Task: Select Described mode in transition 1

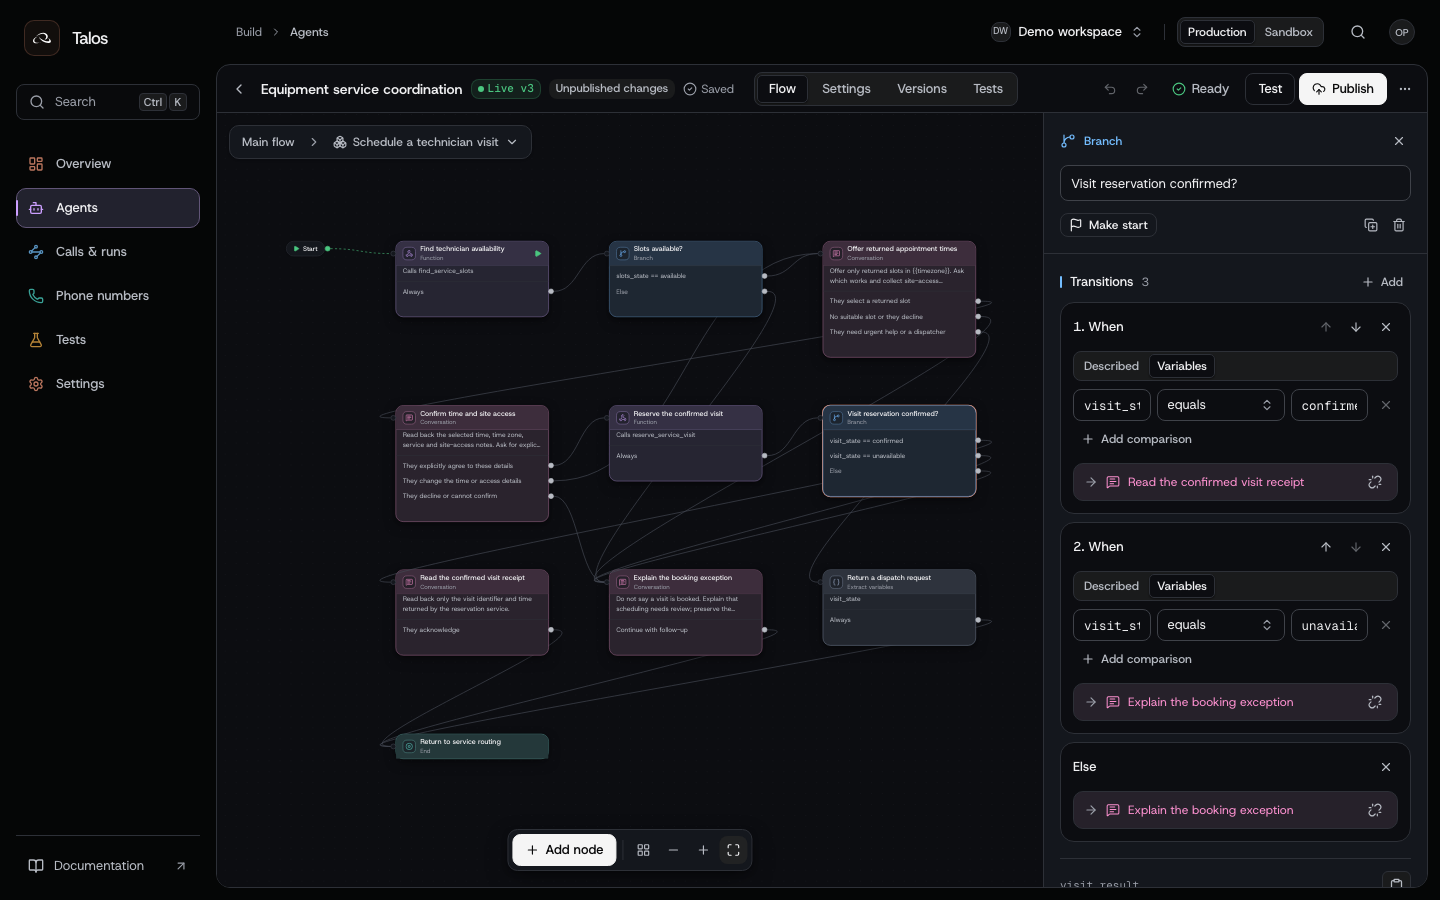Action: [x=1111, y=366]
